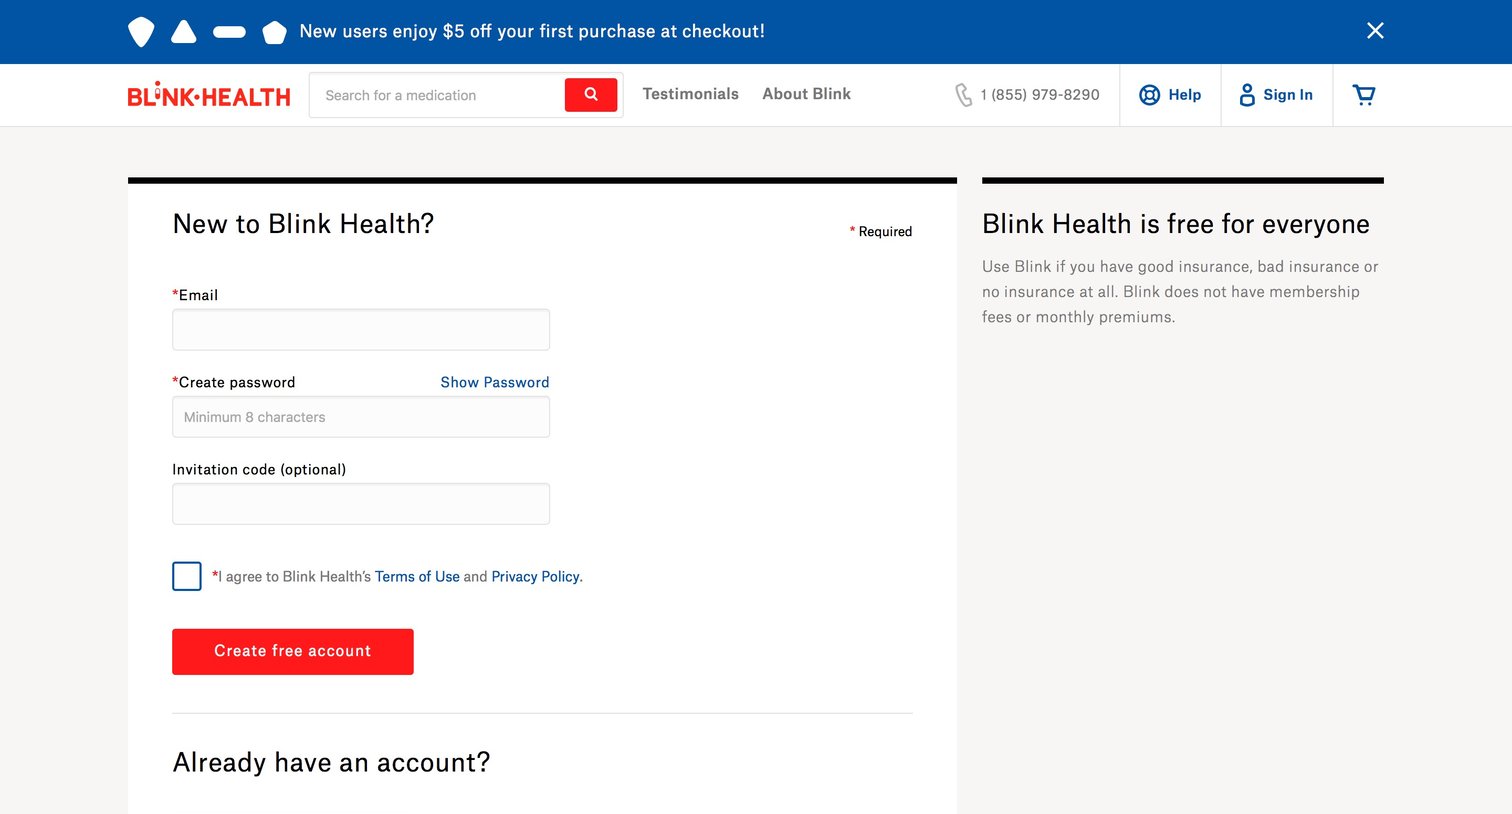
Task: Click the '*Create password' label
Action: 234,382
